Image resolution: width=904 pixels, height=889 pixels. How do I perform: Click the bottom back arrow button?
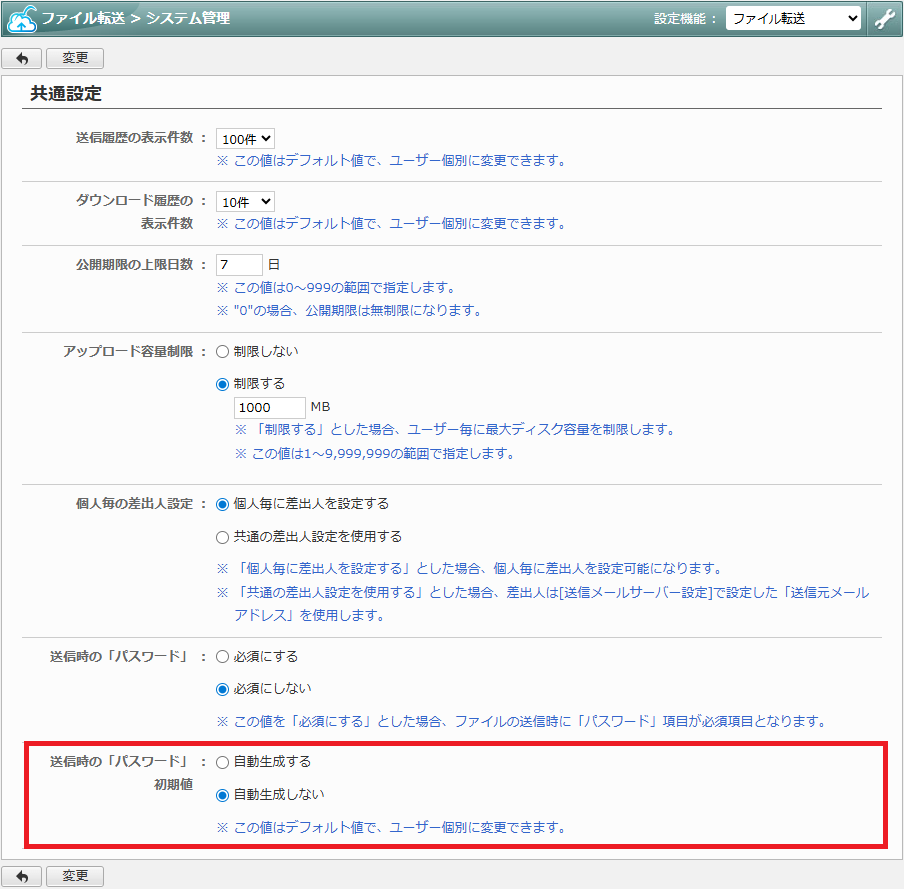22,876
